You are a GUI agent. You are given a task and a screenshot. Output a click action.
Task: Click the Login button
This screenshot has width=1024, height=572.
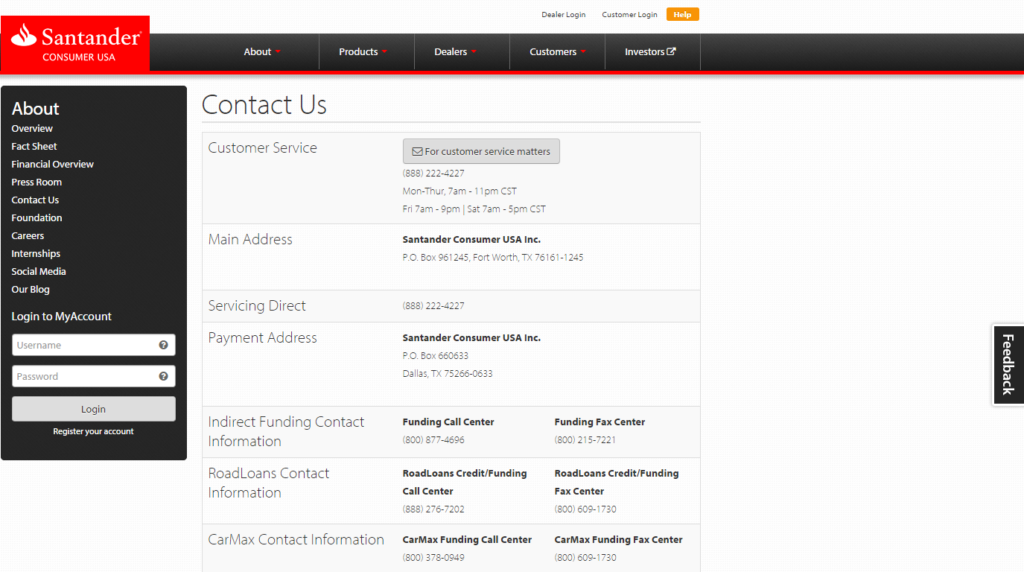click(x=93, y=409)
